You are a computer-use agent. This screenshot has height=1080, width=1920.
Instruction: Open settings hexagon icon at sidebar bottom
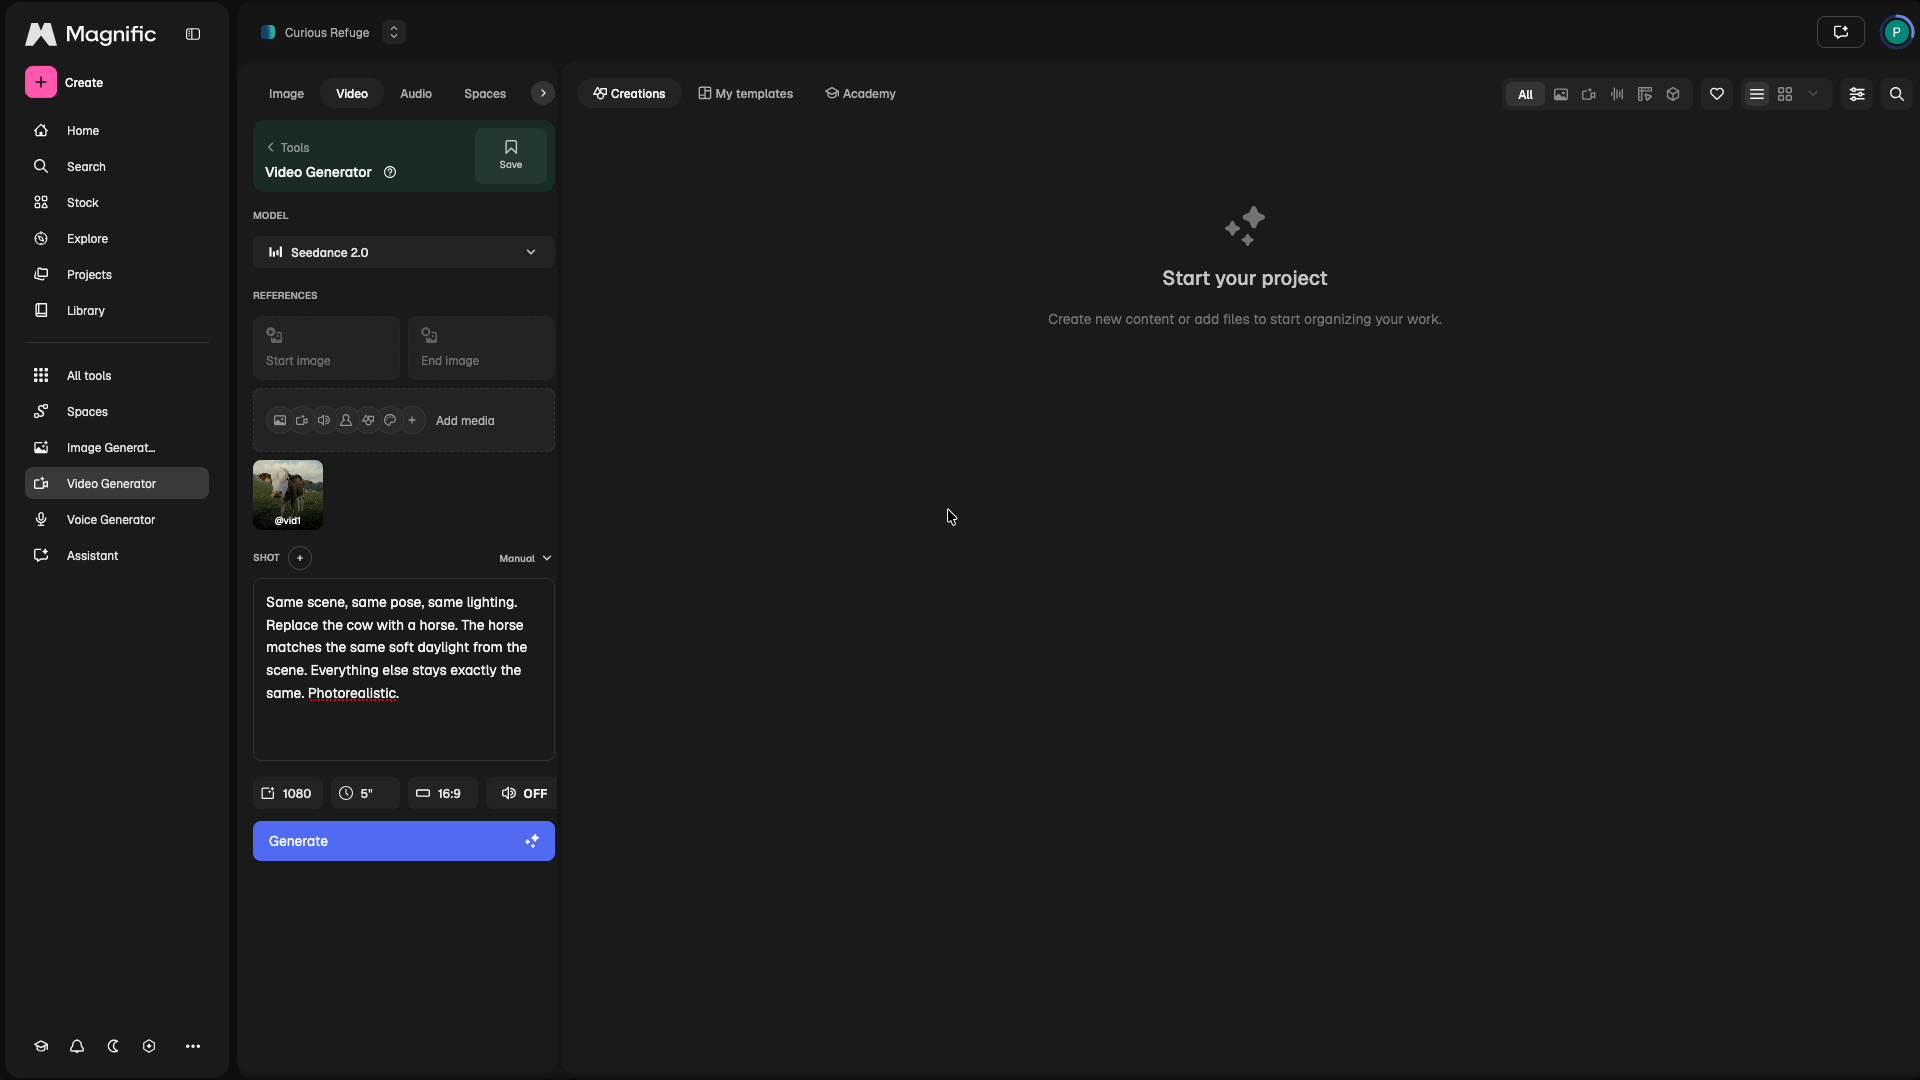tap(149, 1046)
